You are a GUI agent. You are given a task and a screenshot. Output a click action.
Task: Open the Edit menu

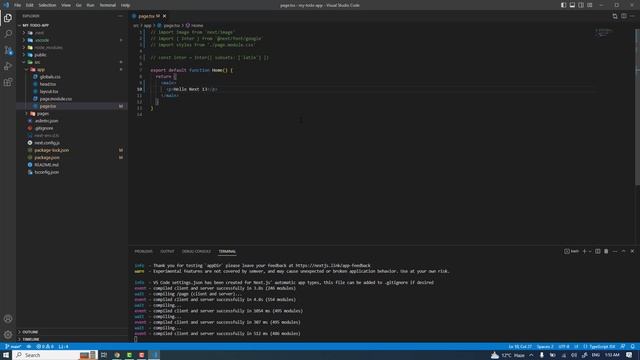30,5
